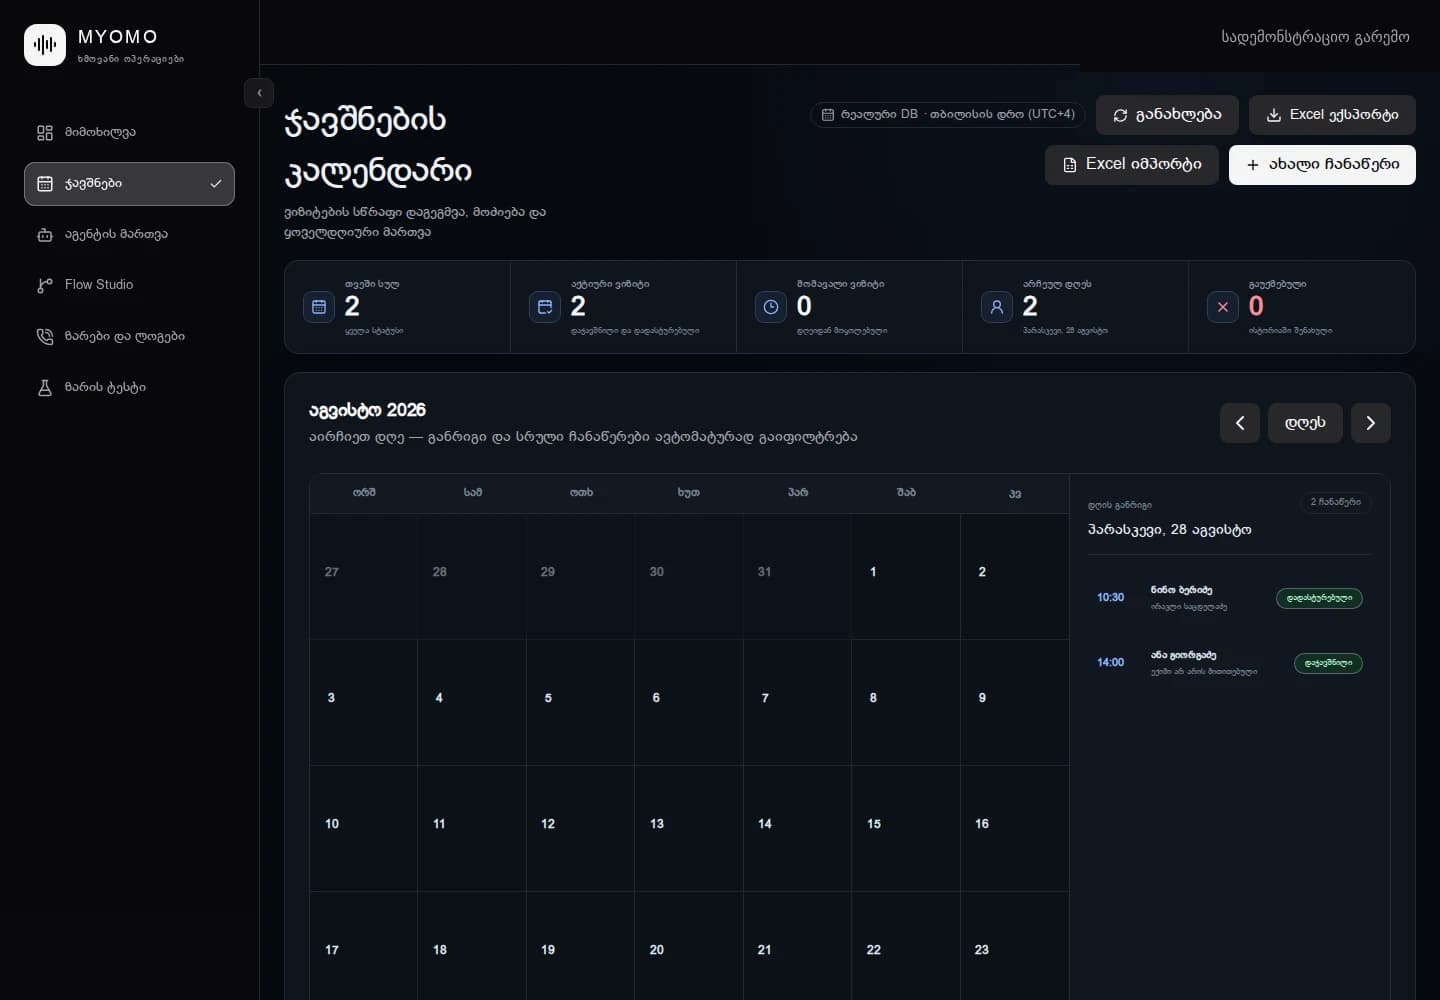Open the ზარები და ლოგები phone icon
Image resolution: width=1440 pixels, height=1000 pixels.
click(45, 336)
